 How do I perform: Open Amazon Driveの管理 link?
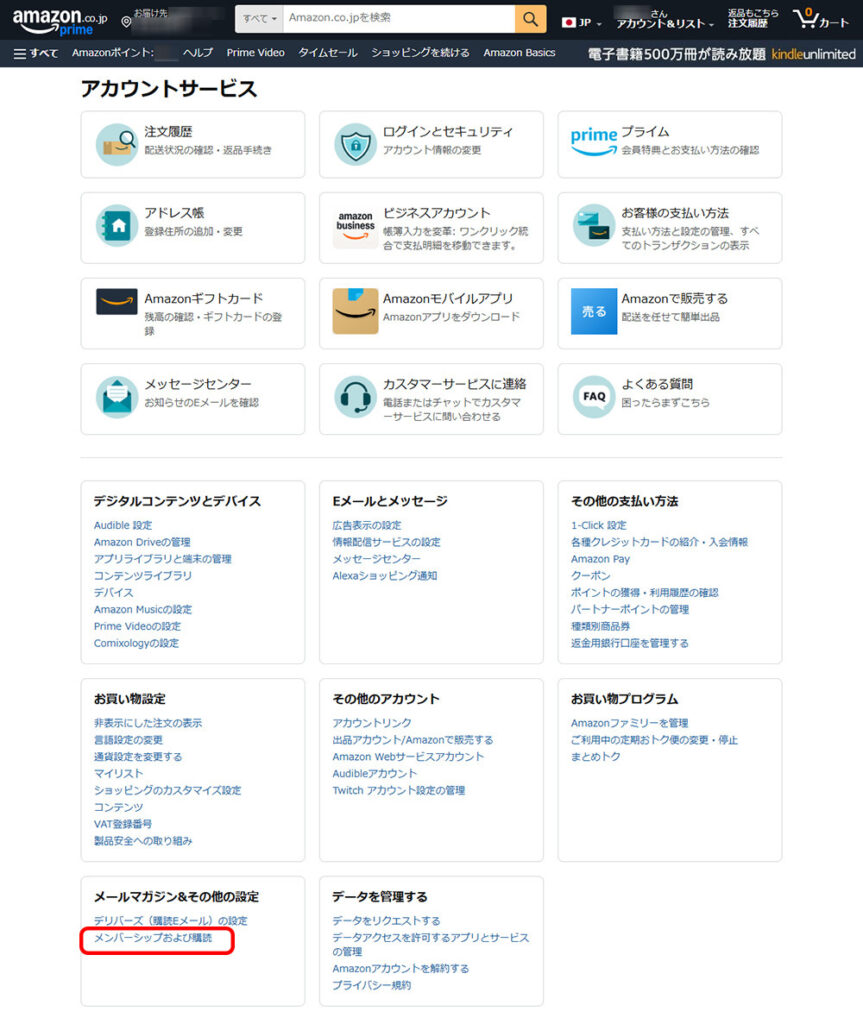click(142, 542)
